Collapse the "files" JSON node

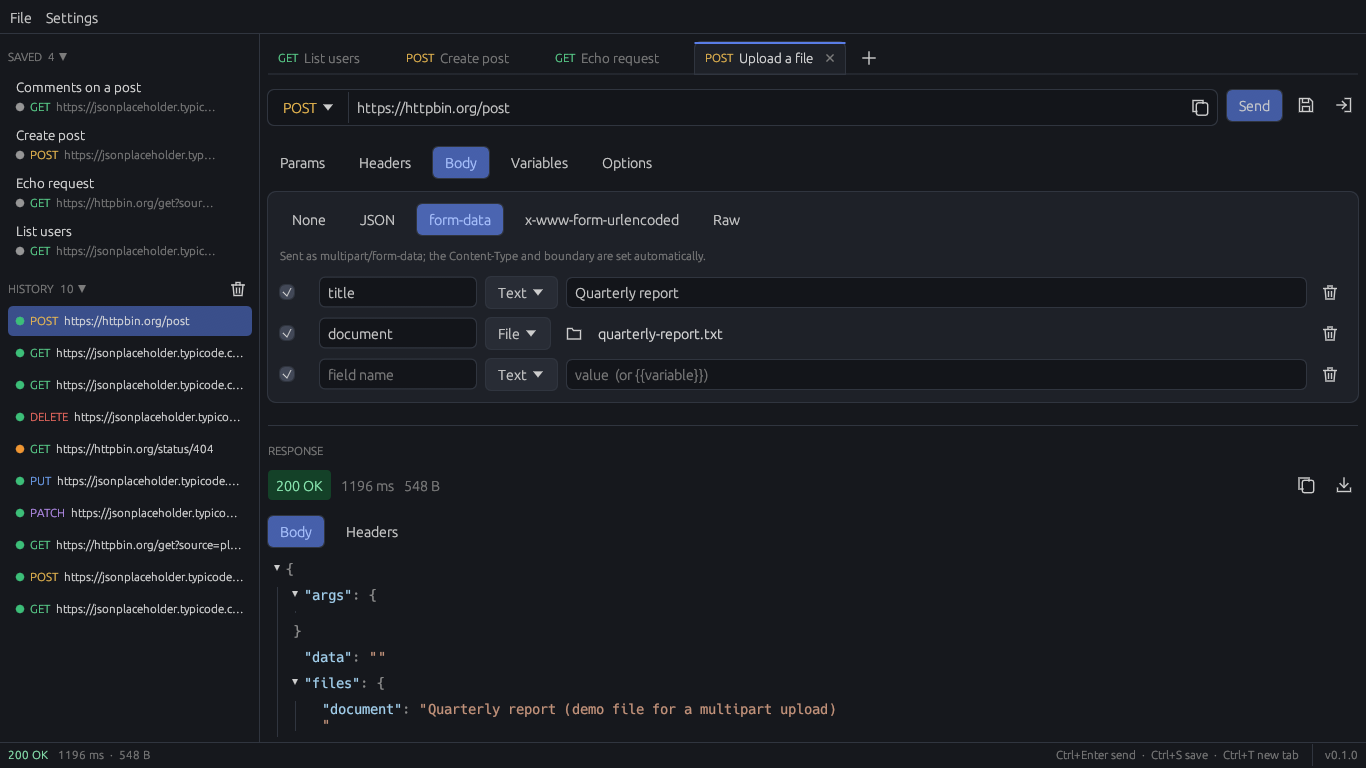[295, 682]
